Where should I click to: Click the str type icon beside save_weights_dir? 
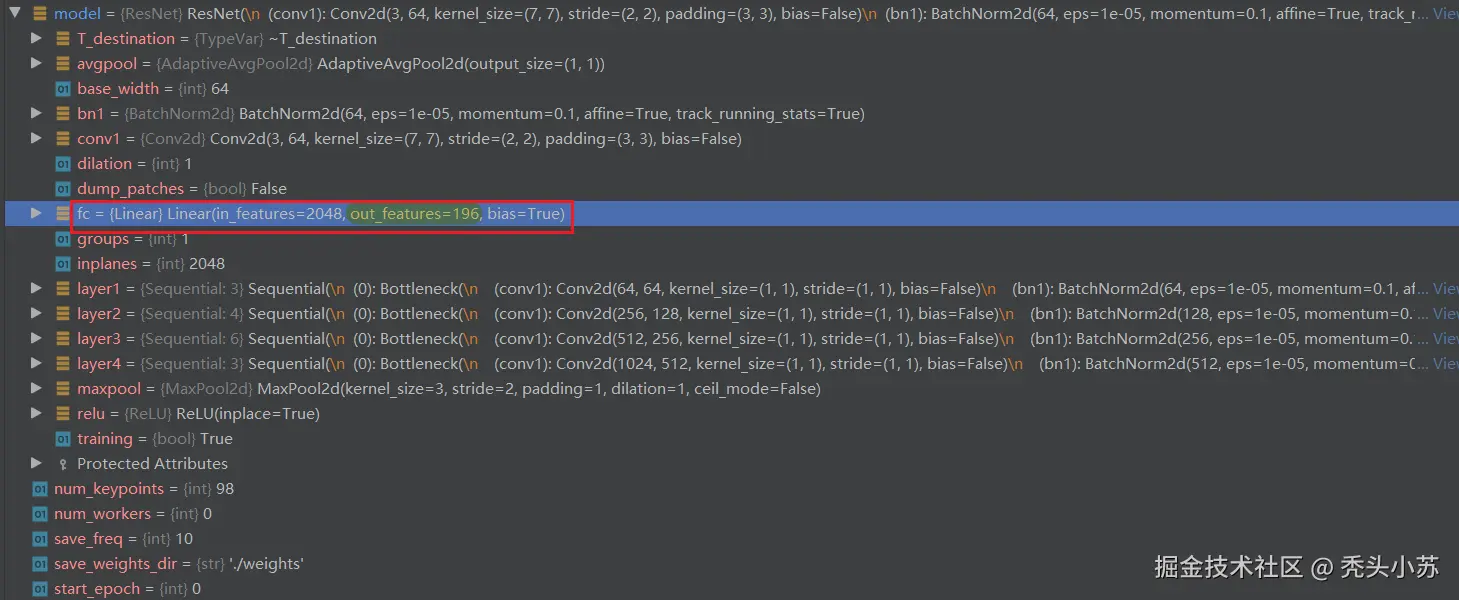coord(40,564)
